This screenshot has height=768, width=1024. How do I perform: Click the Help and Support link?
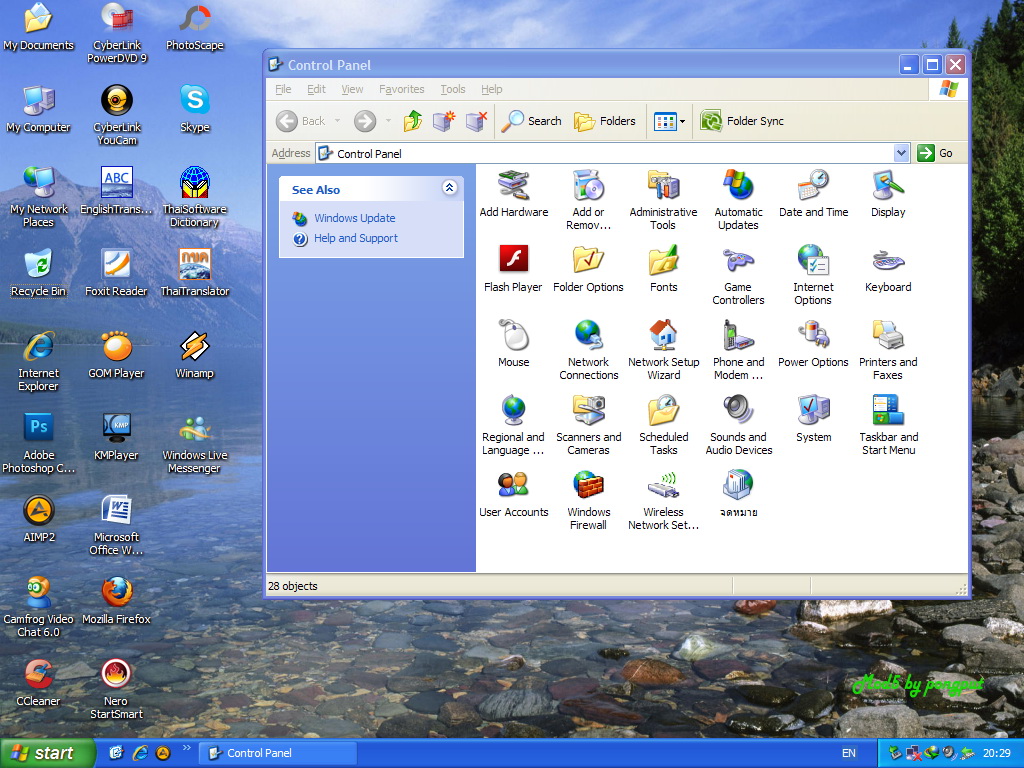(x=355, y=238)
